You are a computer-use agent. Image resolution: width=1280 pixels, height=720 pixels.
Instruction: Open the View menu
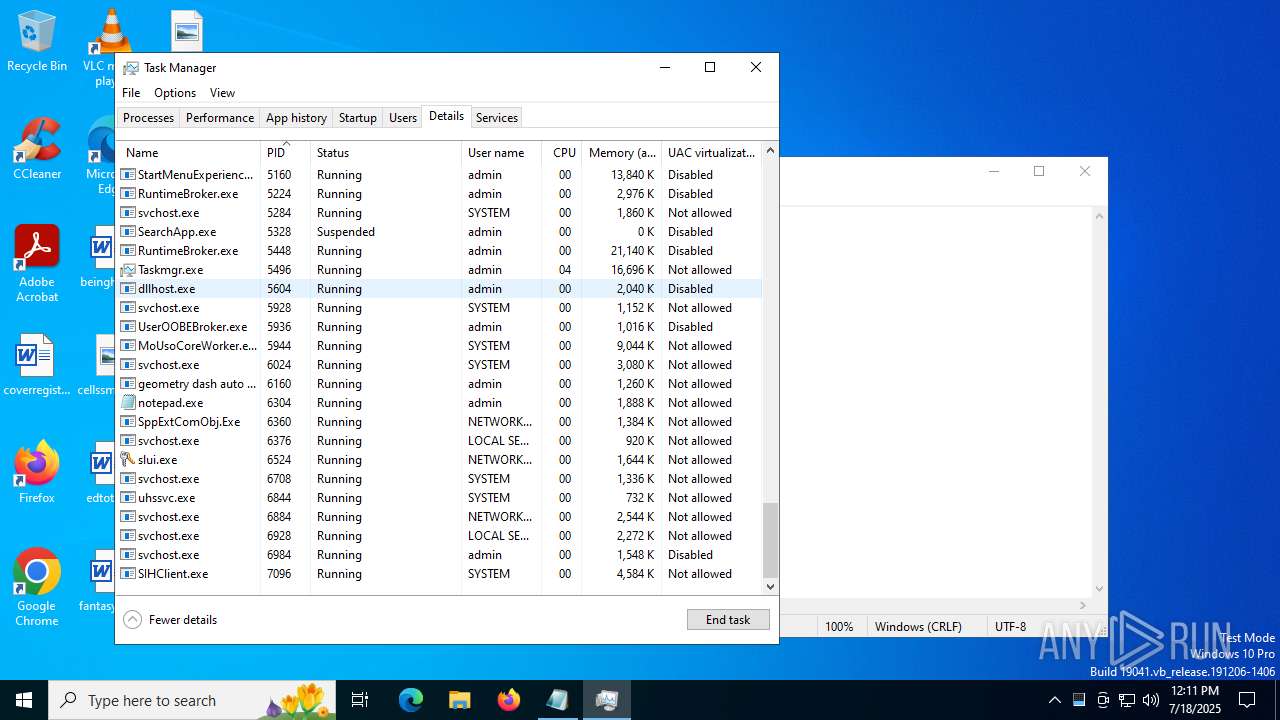coord(222,93)
